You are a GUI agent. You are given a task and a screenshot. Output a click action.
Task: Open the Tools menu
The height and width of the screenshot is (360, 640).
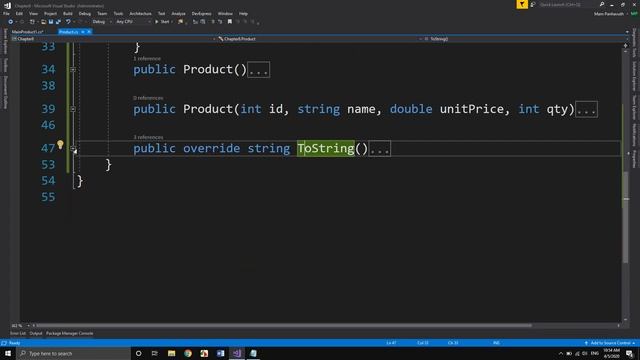[x=118, y=14]
